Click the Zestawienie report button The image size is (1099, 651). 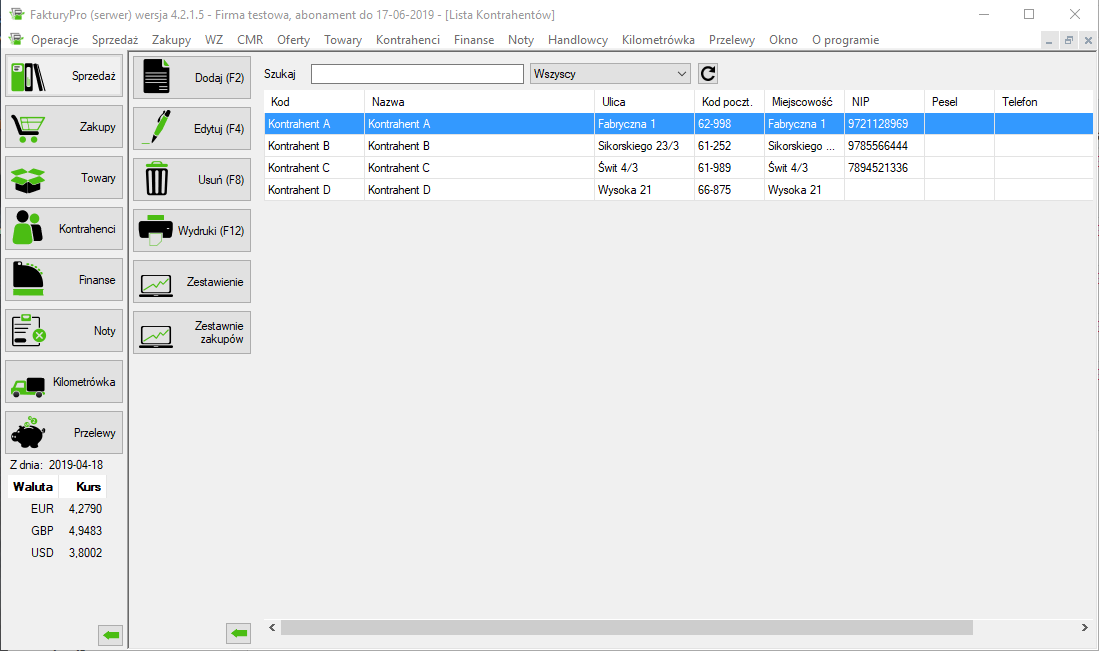[x=191, y=282]
